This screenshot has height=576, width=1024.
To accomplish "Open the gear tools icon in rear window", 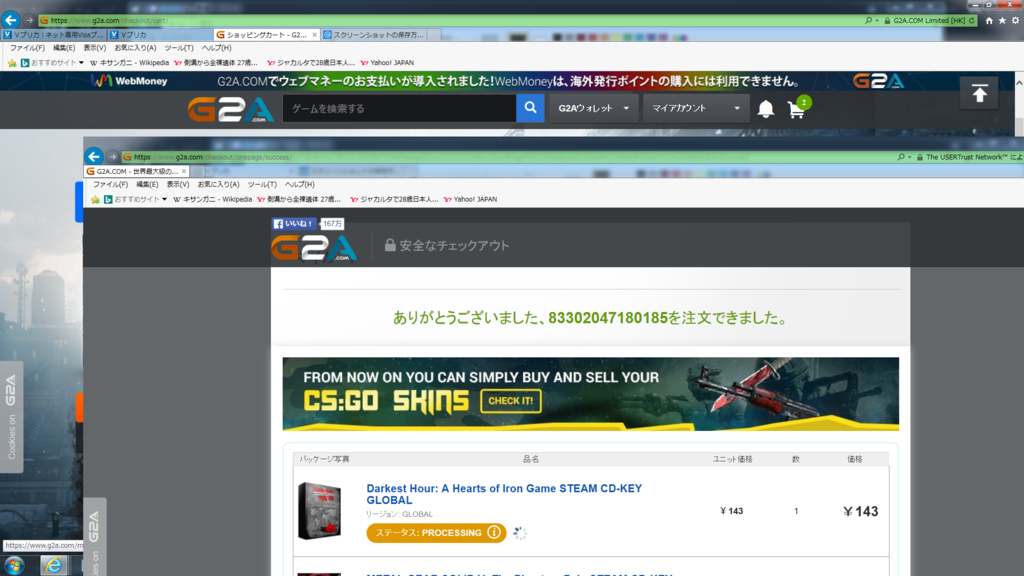I will tap(1016, 20).
